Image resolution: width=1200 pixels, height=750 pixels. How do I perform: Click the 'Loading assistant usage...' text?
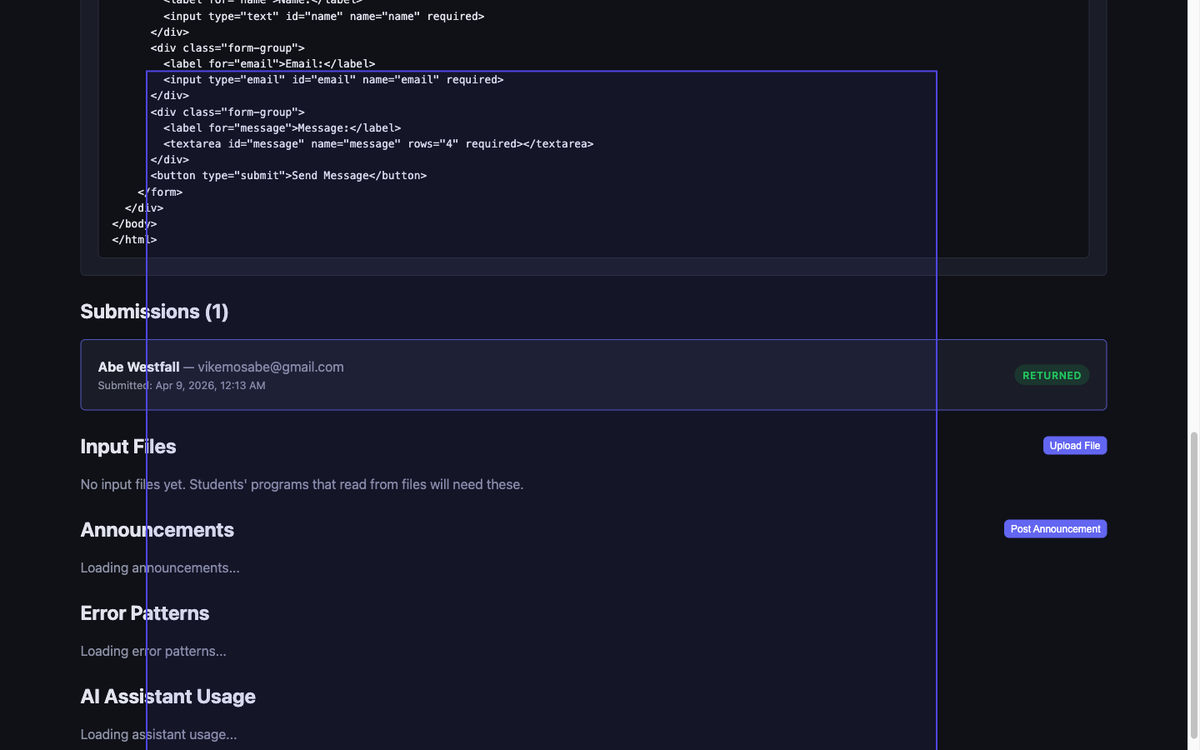pos(158,734)
